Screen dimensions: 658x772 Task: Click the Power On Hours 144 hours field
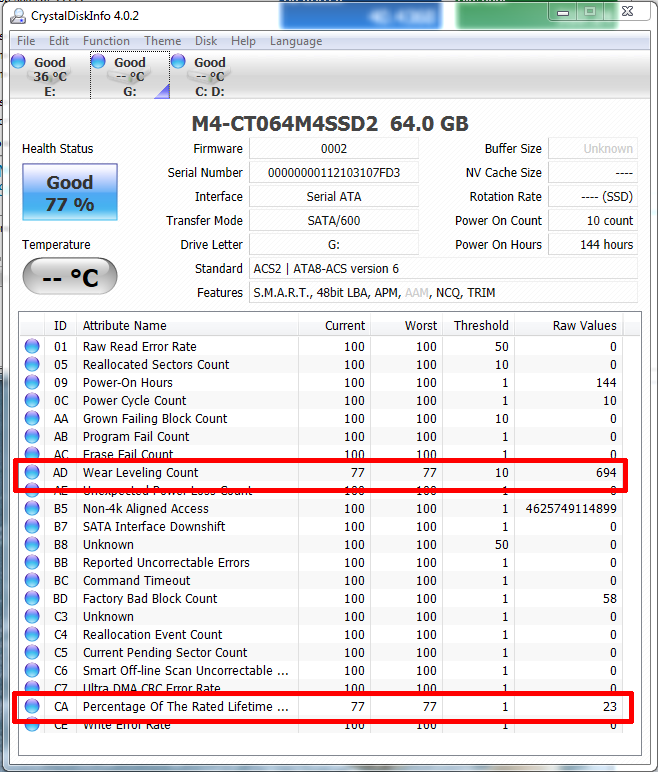[593, 245]
